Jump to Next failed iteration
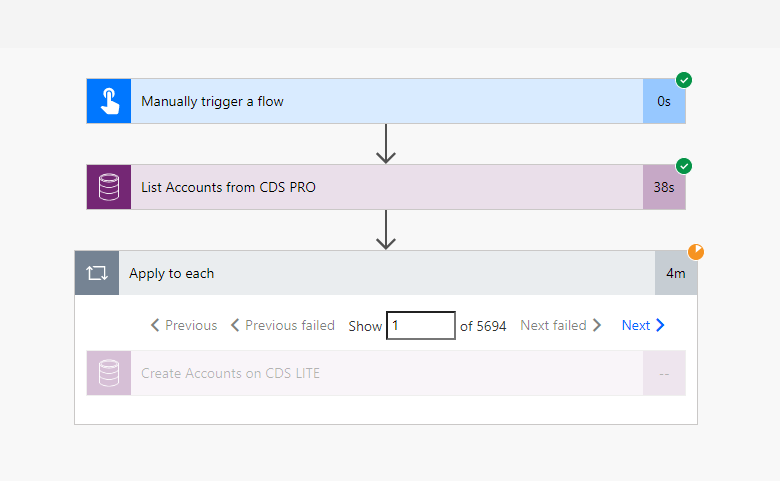The height and width of the screenshot is (481, 780). pos(560,325)
